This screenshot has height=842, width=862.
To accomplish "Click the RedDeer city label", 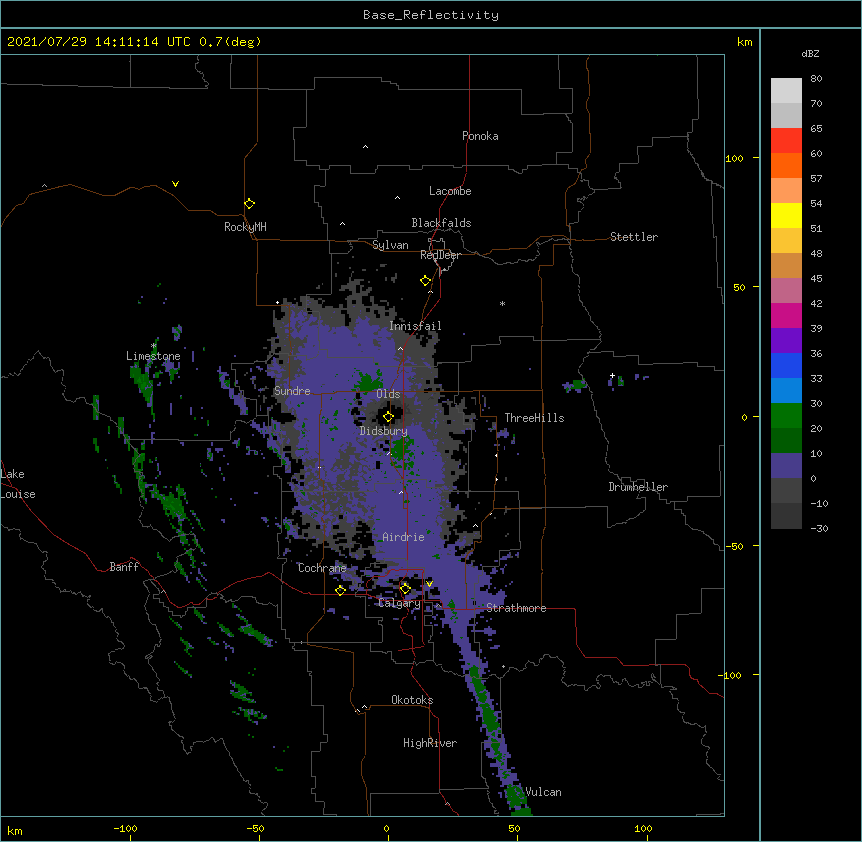I will (440, 255).
